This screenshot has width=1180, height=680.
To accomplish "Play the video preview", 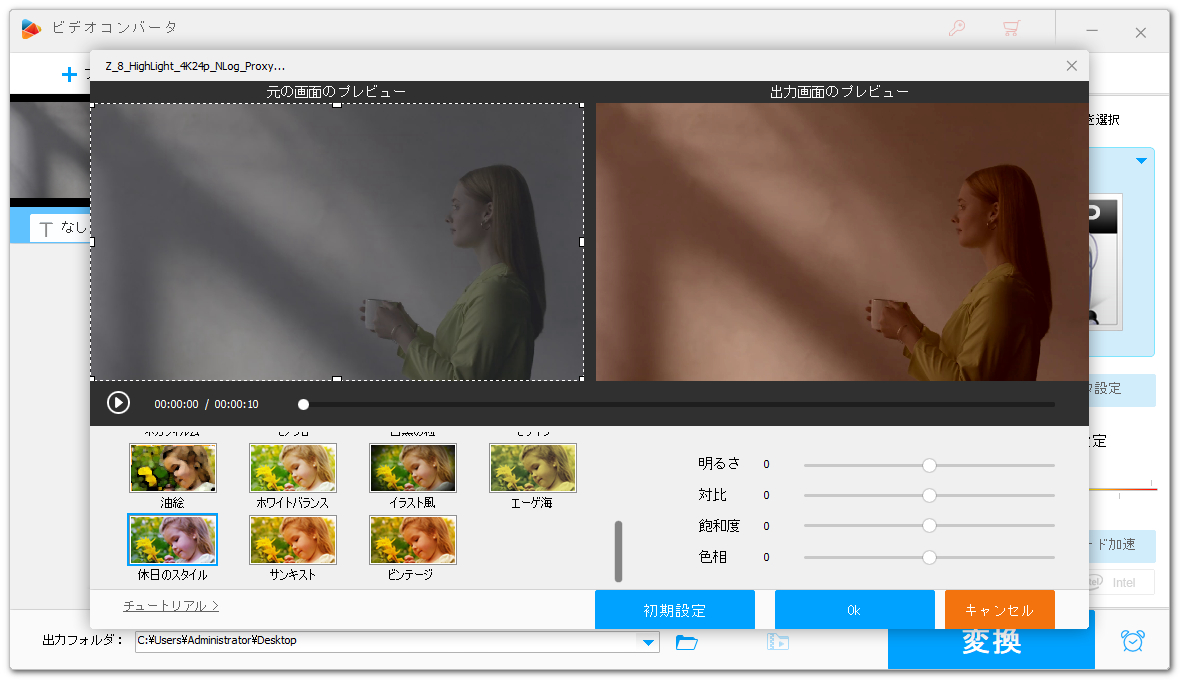I will 118,403.
